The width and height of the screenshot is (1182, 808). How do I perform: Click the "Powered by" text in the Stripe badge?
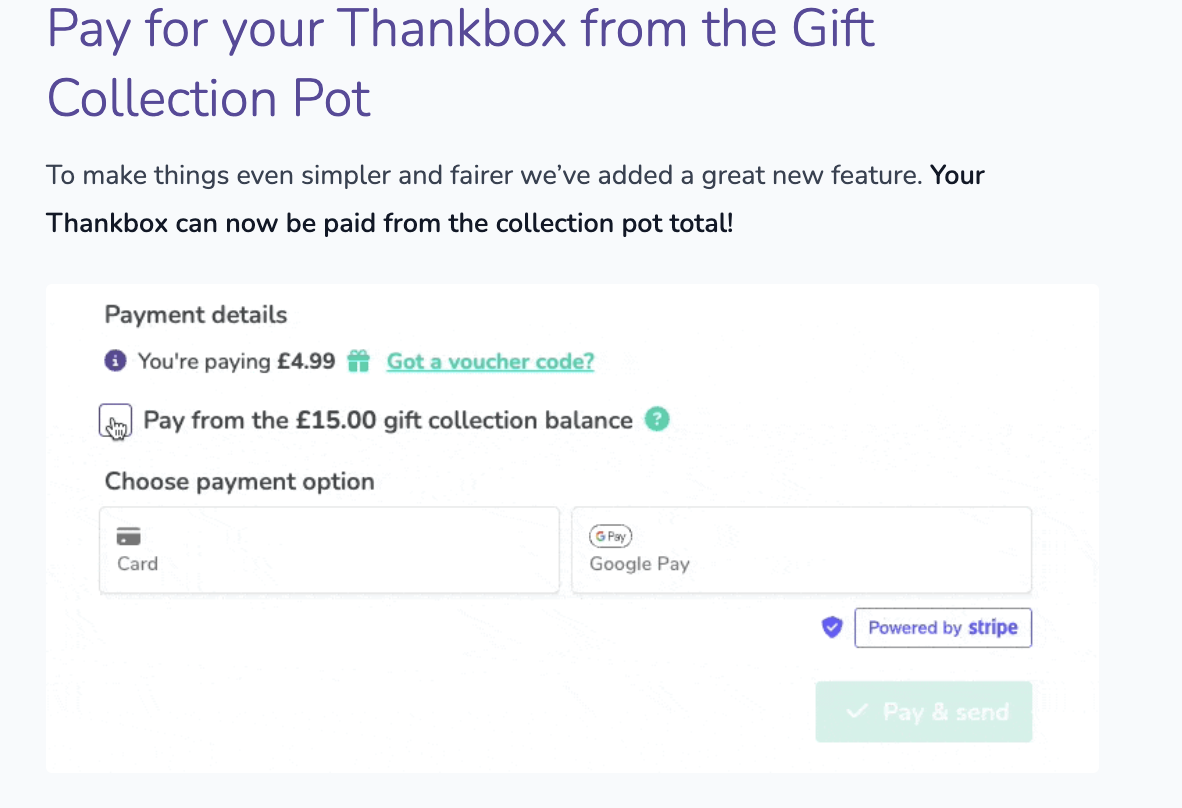click(x=914, y=628)
